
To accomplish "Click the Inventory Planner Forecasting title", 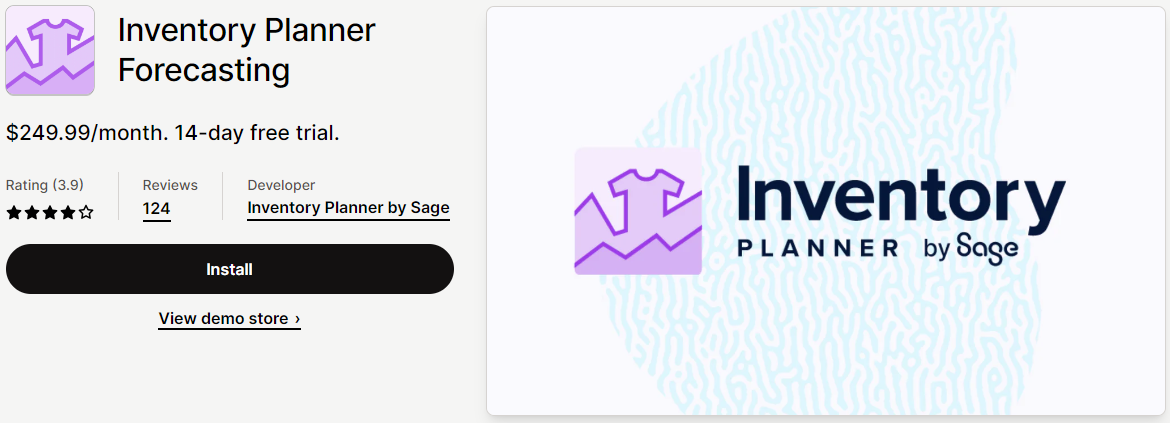I will pyautogui.click(x=246, y=50).
